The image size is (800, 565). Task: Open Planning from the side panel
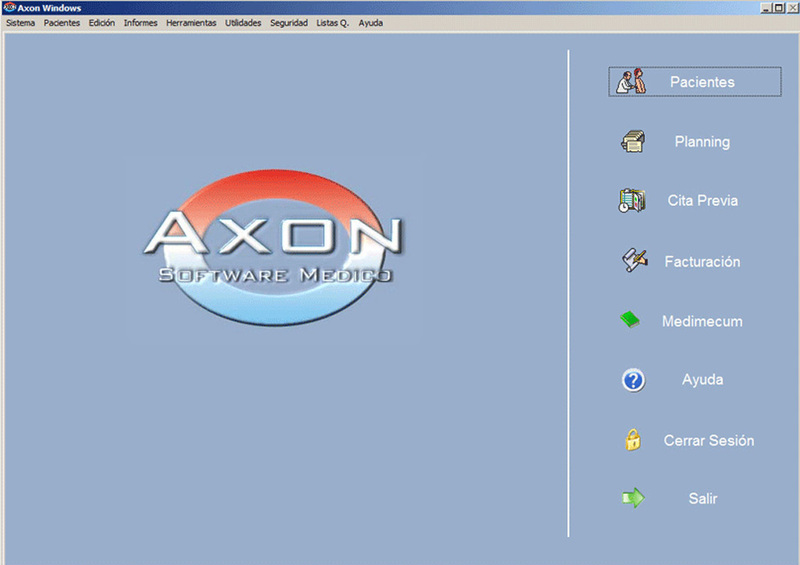point(702,141)
